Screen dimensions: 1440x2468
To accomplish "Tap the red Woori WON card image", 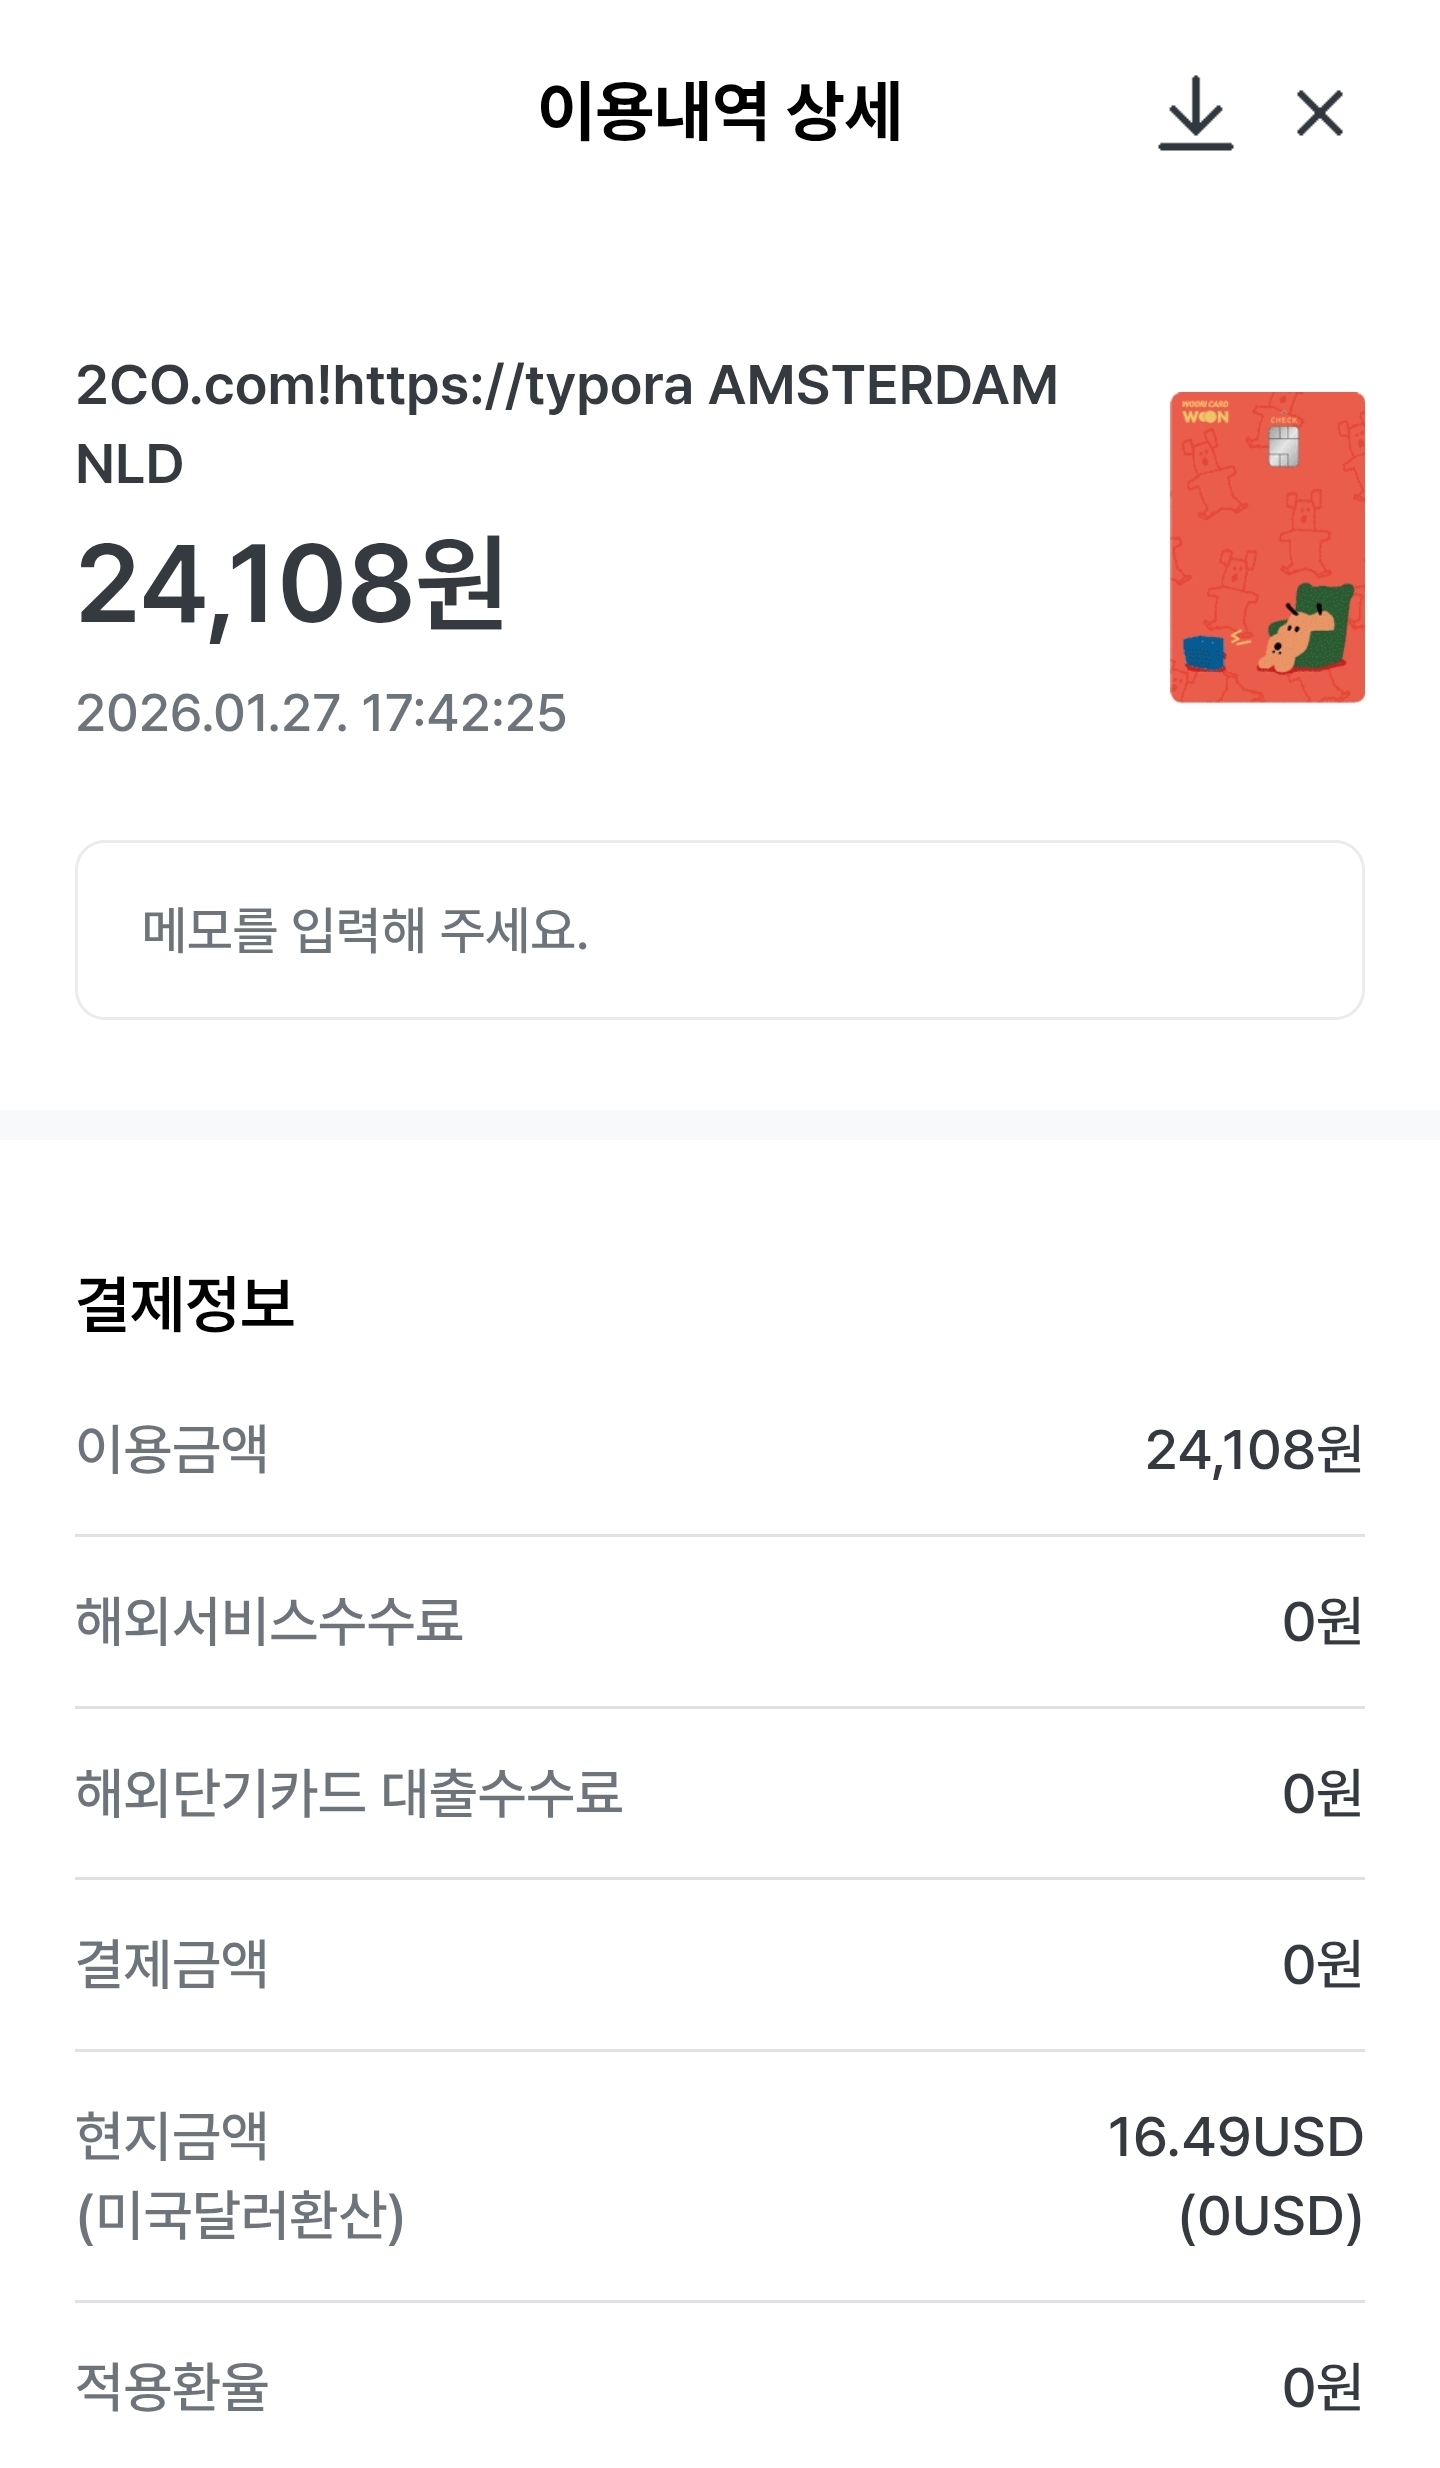I will [1267, 547].
